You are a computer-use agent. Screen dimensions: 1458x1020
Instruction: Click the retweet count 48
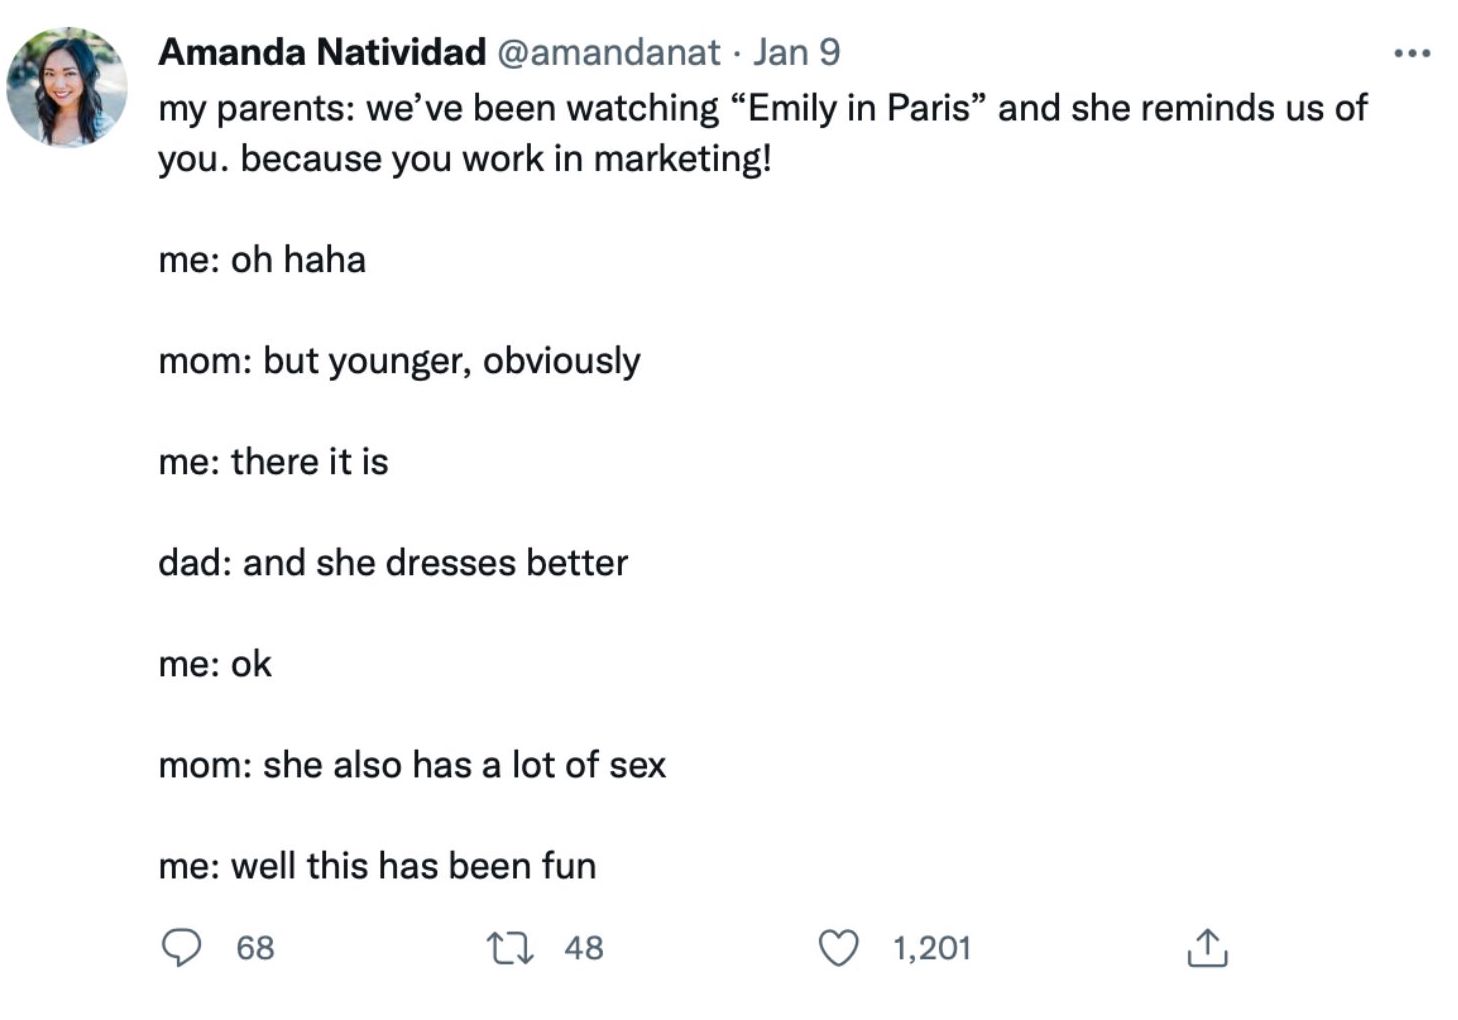584,948
